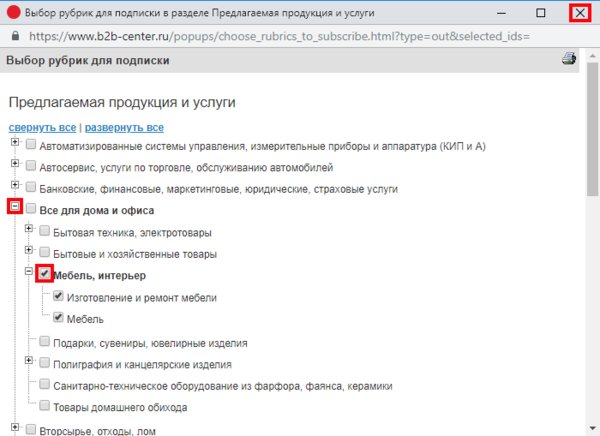
Task: Expand the 'Автосервис' category node
Action: [x=15, y=165]
